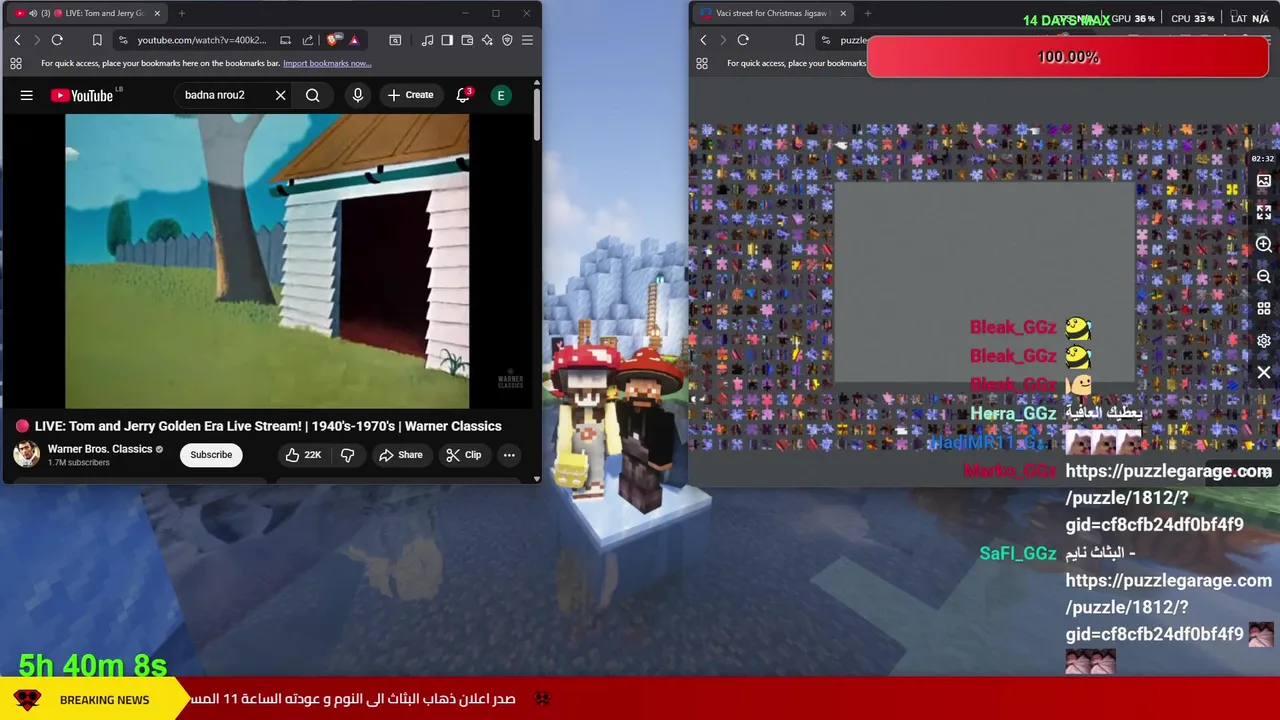Open site settings in YouTube address bar
The height and width of the screenshot is (720, 1280).
(123, 40)
